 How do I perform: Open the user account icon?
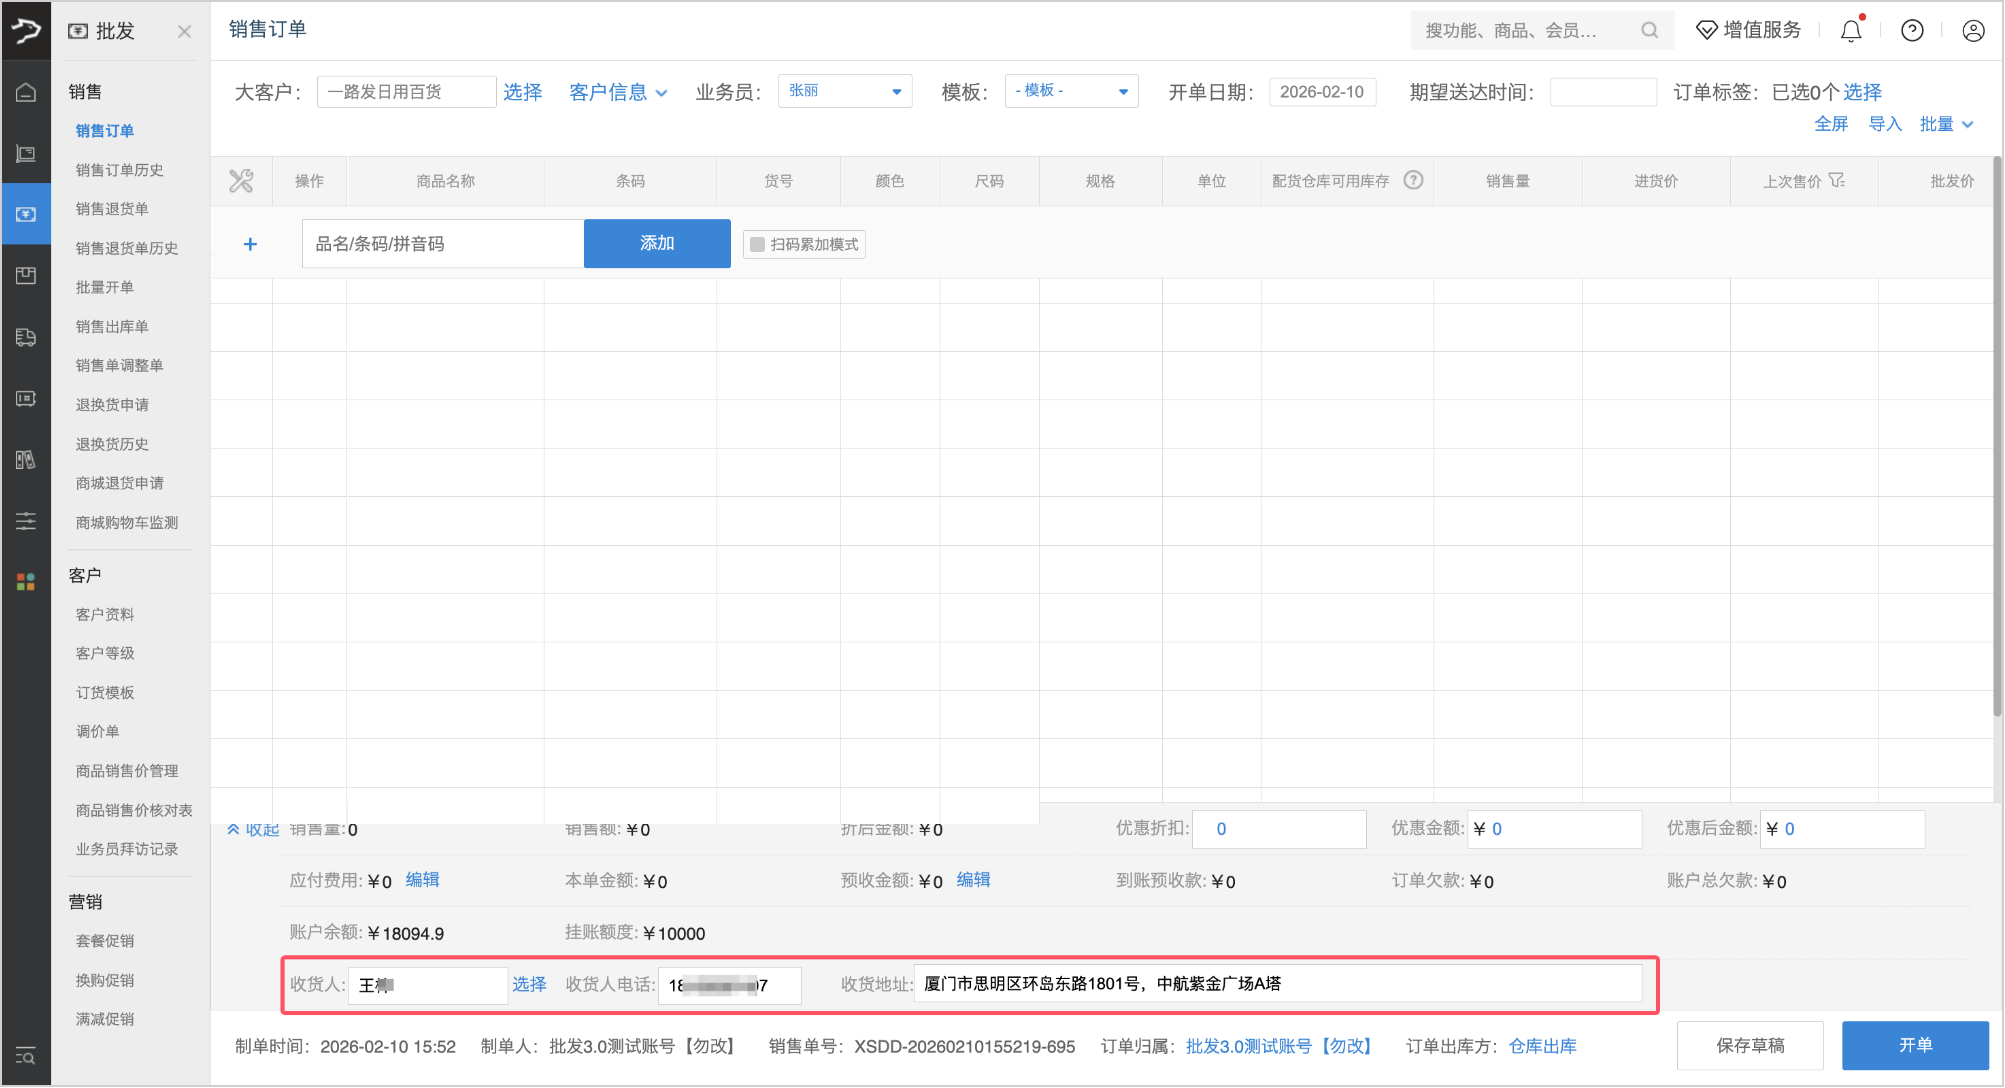1972,30
